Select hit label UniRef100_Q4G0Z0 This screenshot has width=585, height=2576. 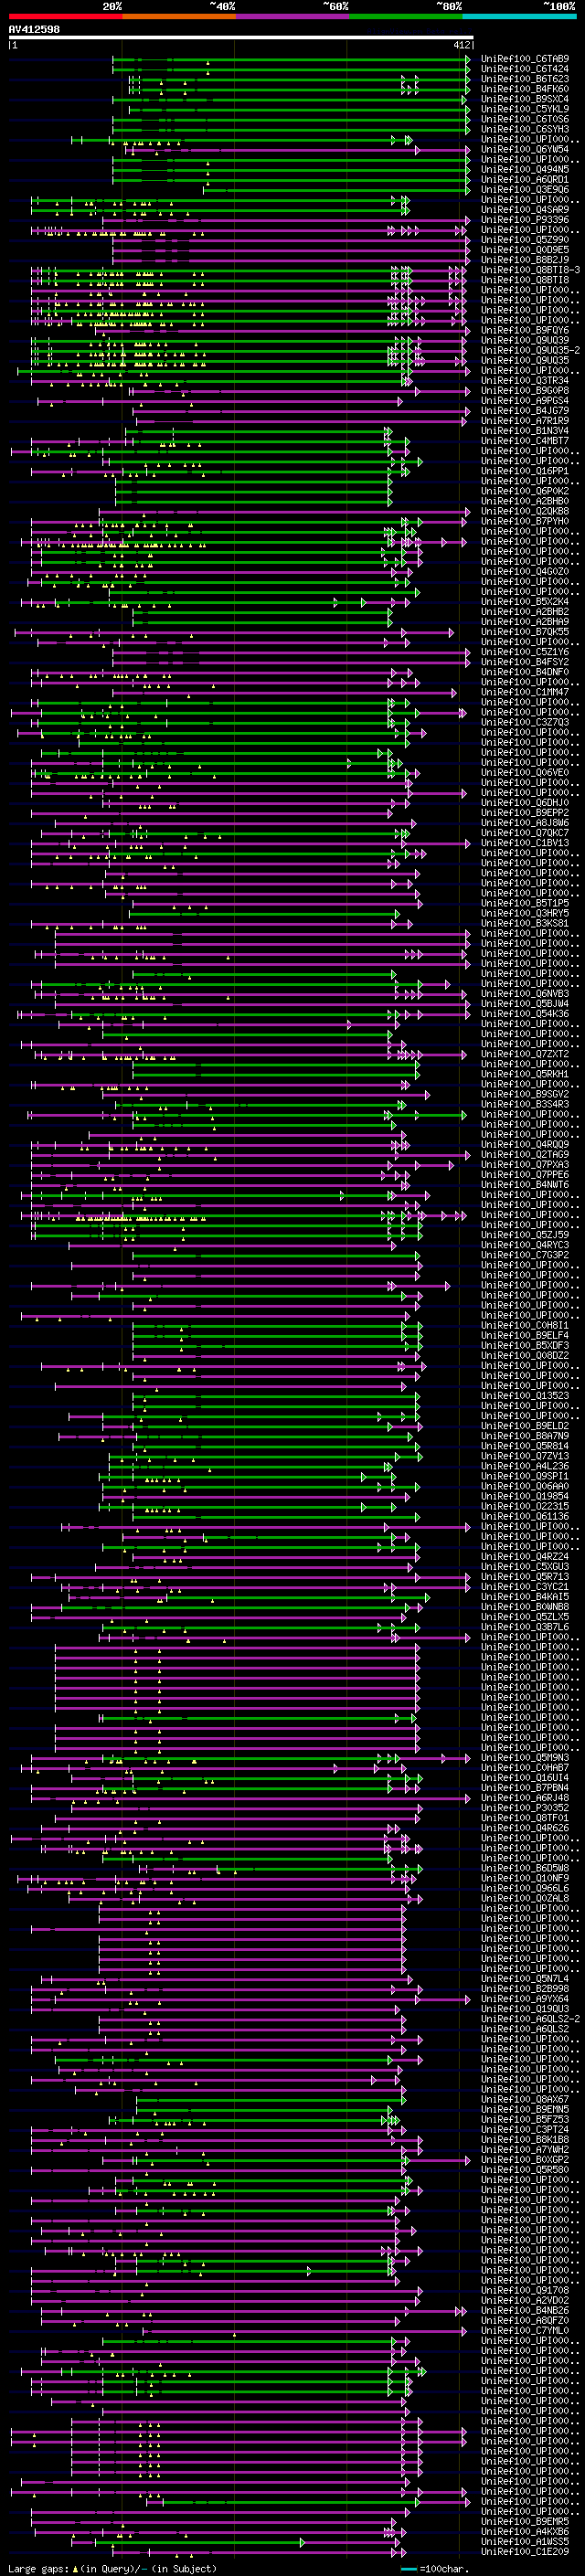tap(525, 571)
